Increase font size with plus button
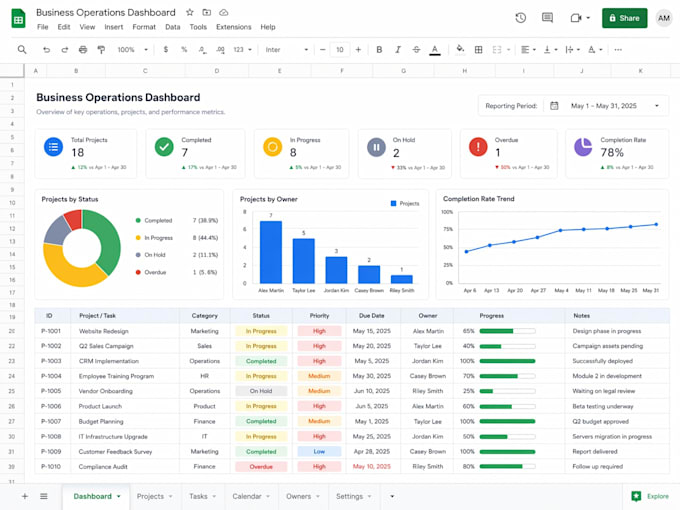Image resolution: width=680 pixels, height=510 pixels. (x=358, y=49)
